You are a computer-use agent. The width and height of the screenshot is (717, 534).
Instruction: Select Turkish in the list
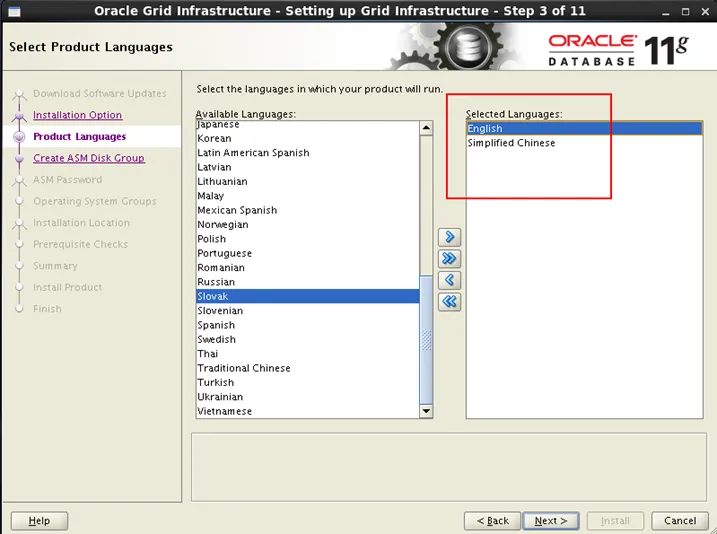[x=308, y=383]
